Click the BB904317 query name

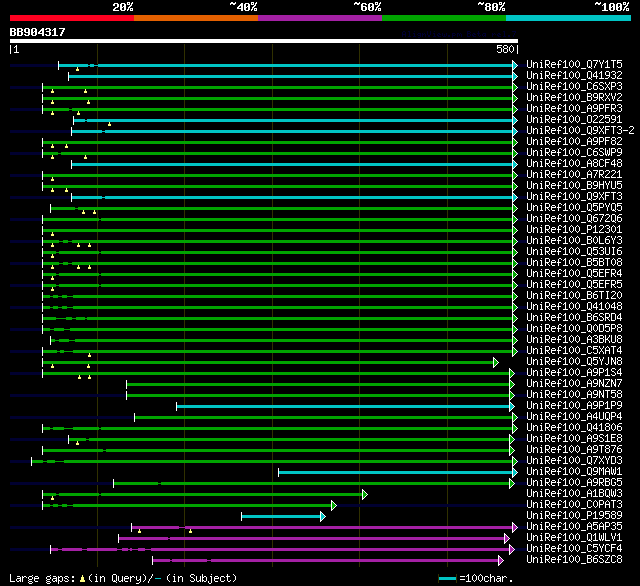click(x=38, y=32)
